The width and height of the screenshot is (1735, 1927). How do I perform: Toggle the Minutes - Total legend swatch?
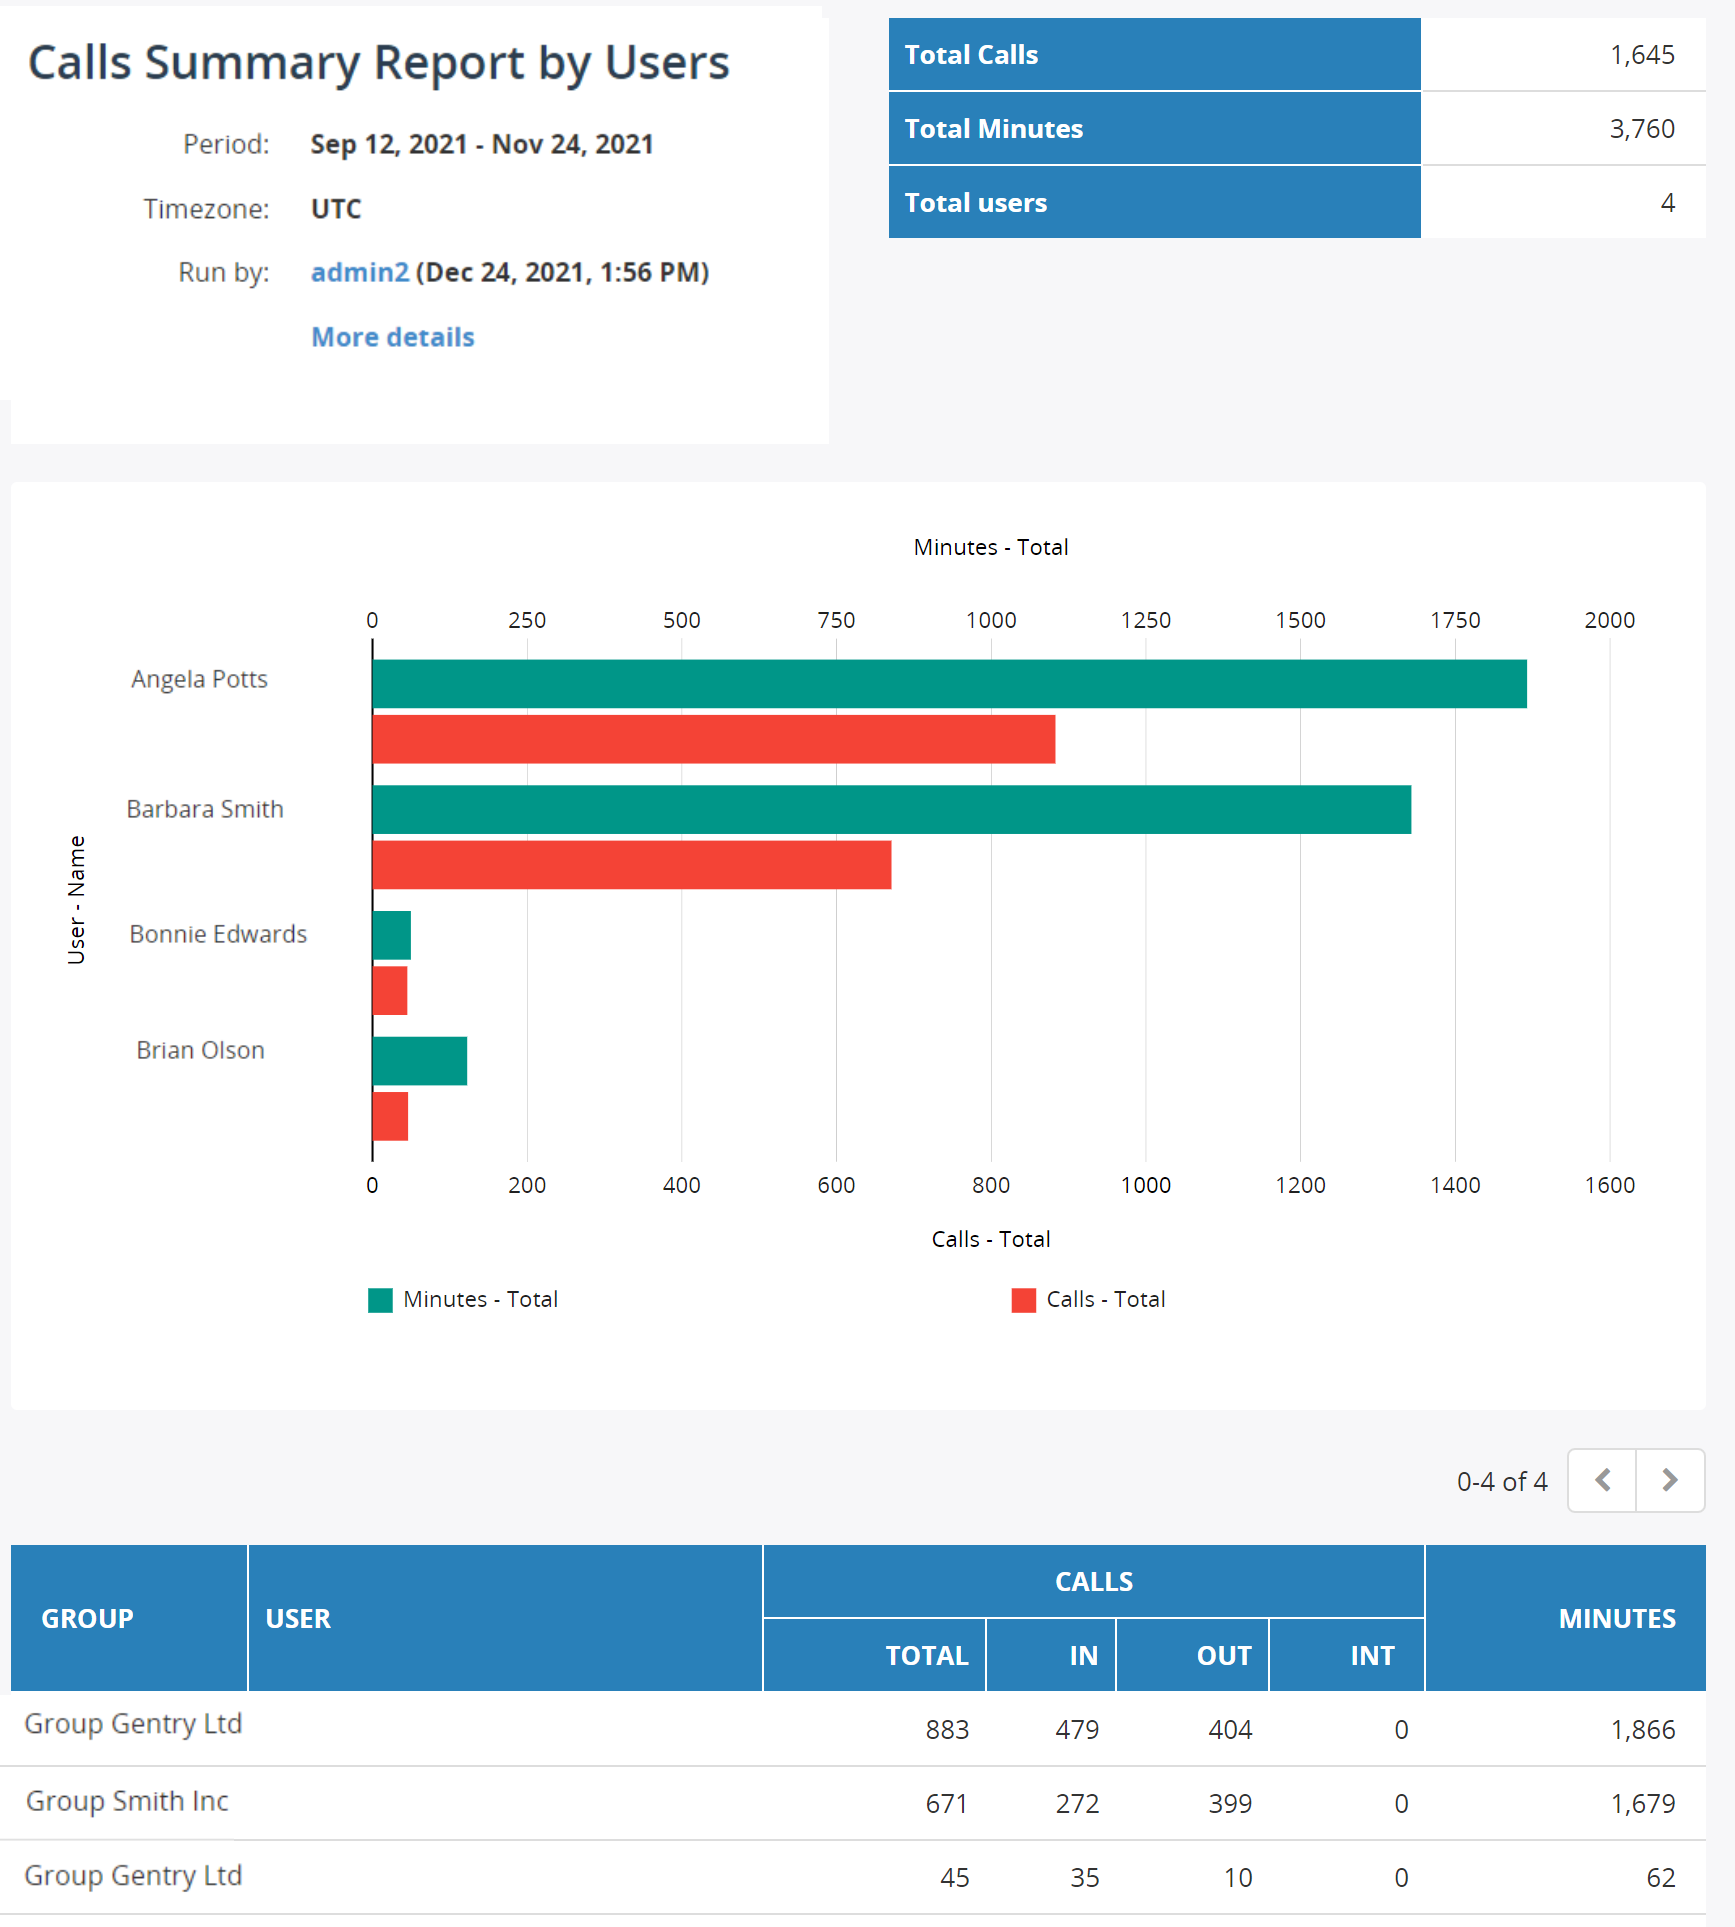380,1300
